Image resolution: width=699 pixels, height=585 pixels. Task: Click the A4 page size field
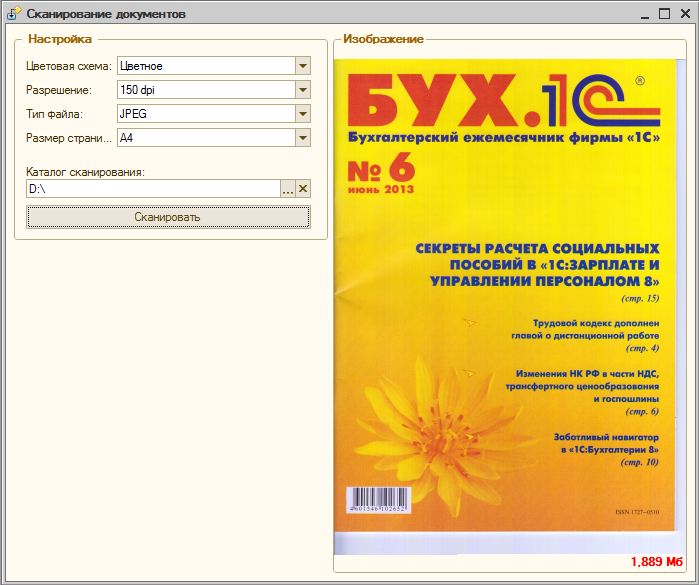206,138
